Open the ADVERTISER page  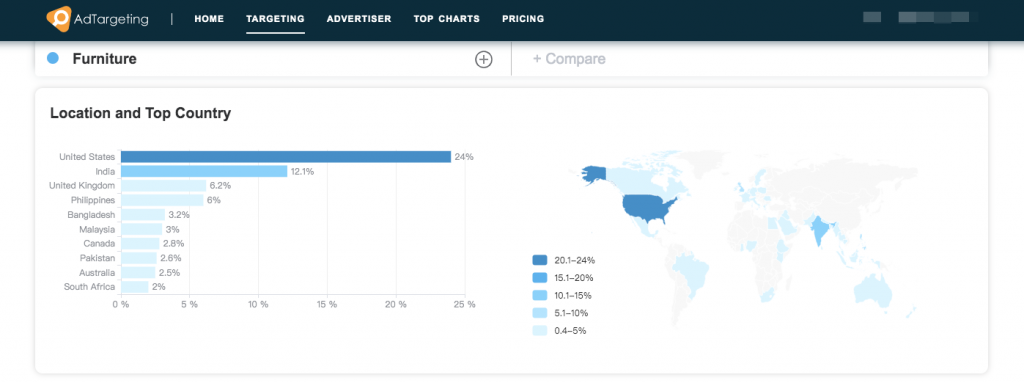[x=359, y=19]
